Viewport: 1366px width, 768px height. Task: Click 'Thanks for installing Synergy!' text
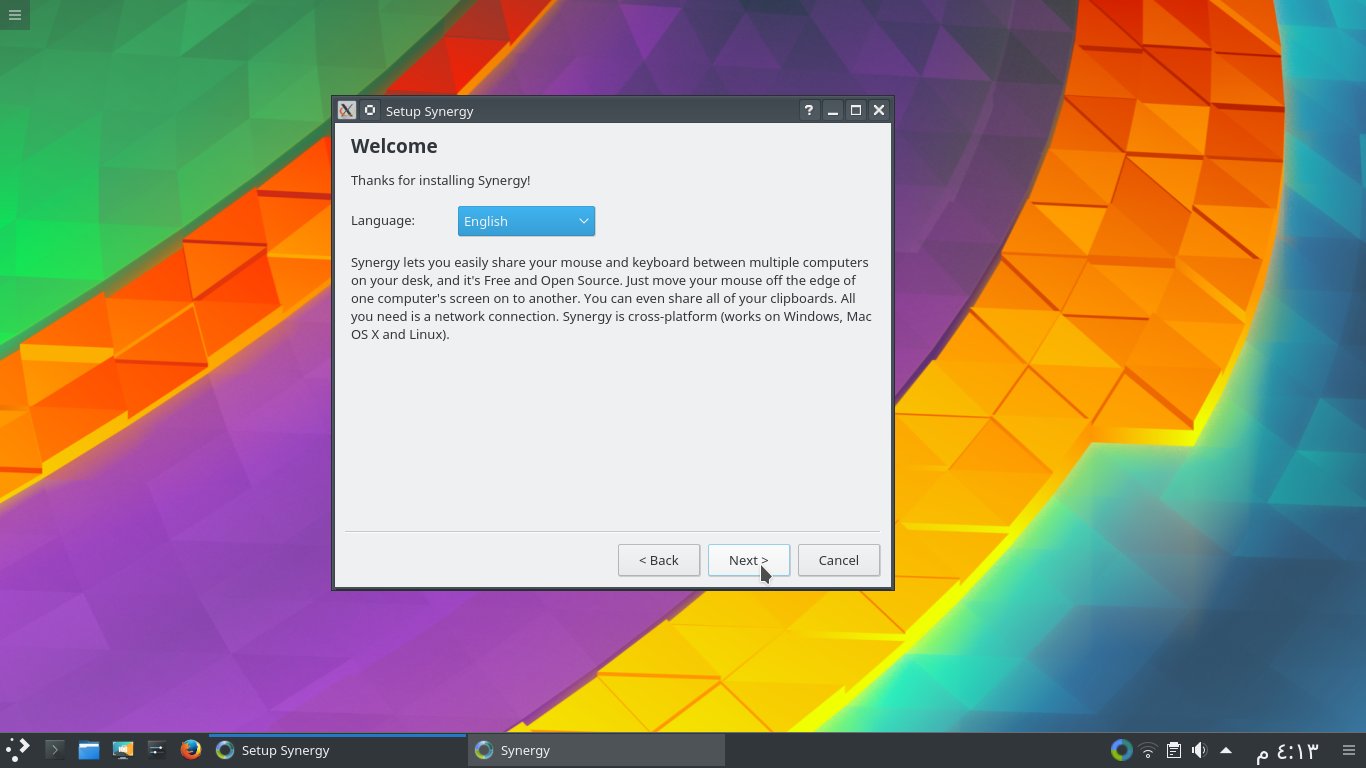[440, 180]
